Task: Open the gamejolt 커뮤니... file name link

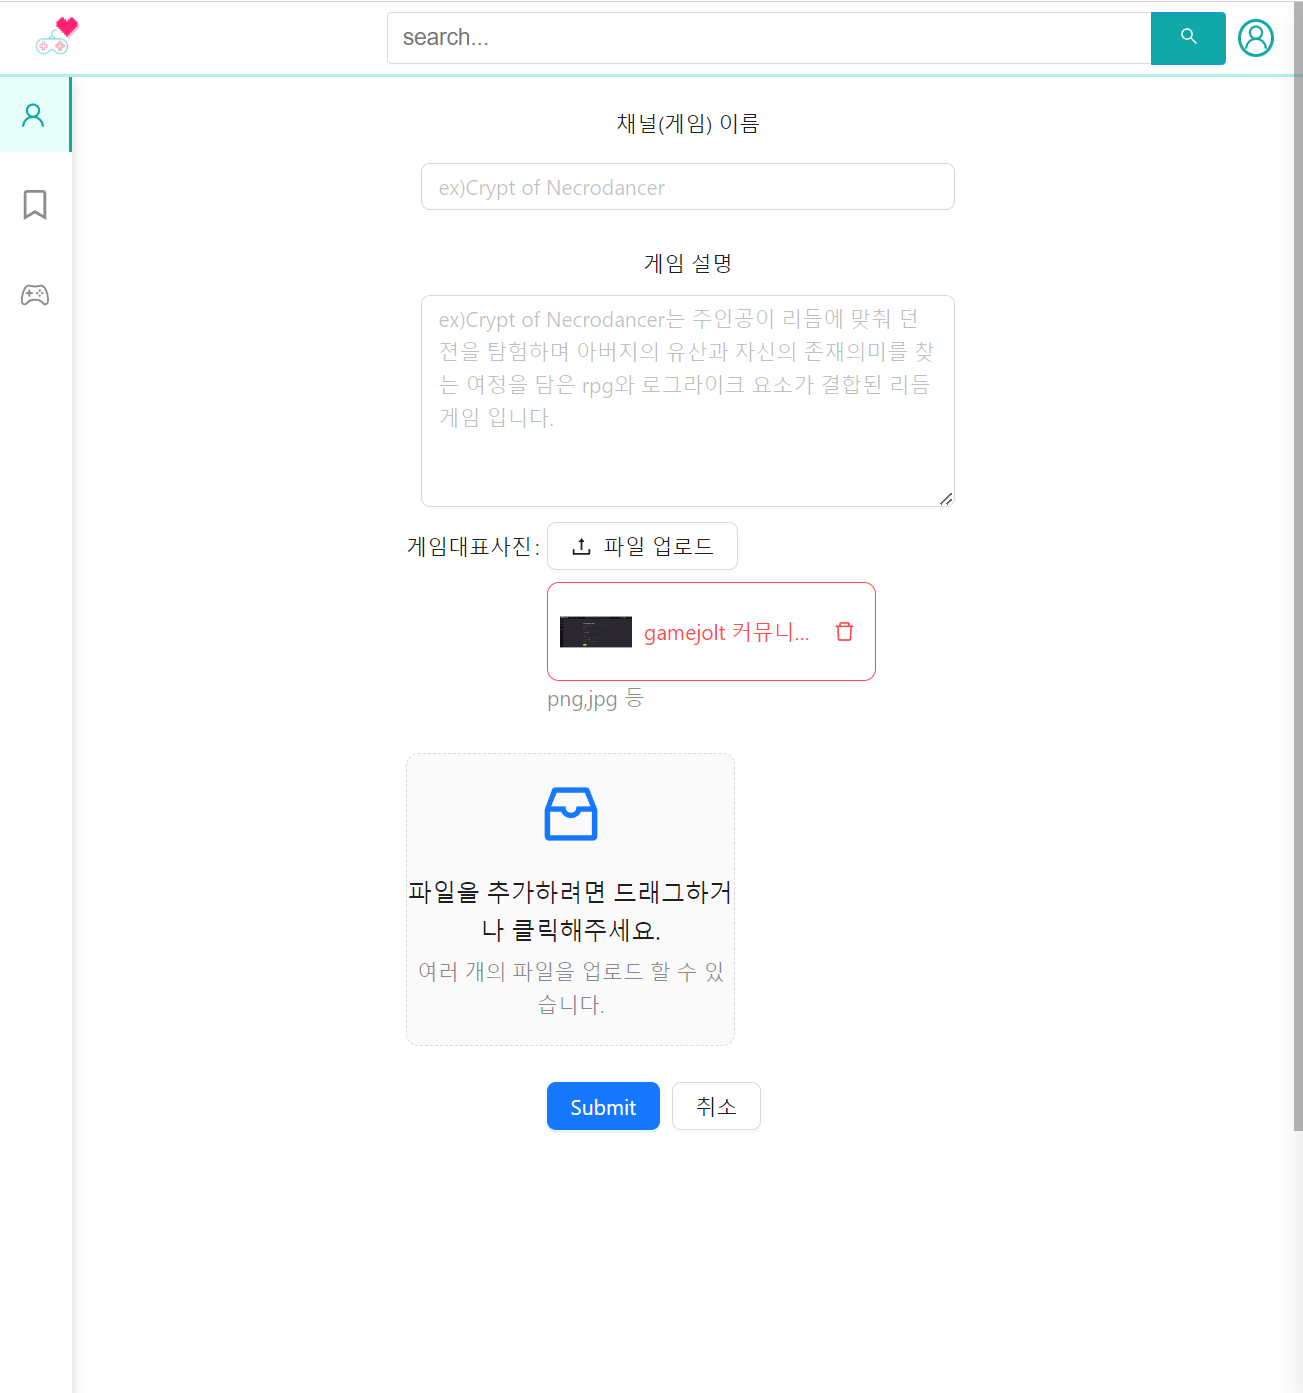Action: tap(727, 632)
